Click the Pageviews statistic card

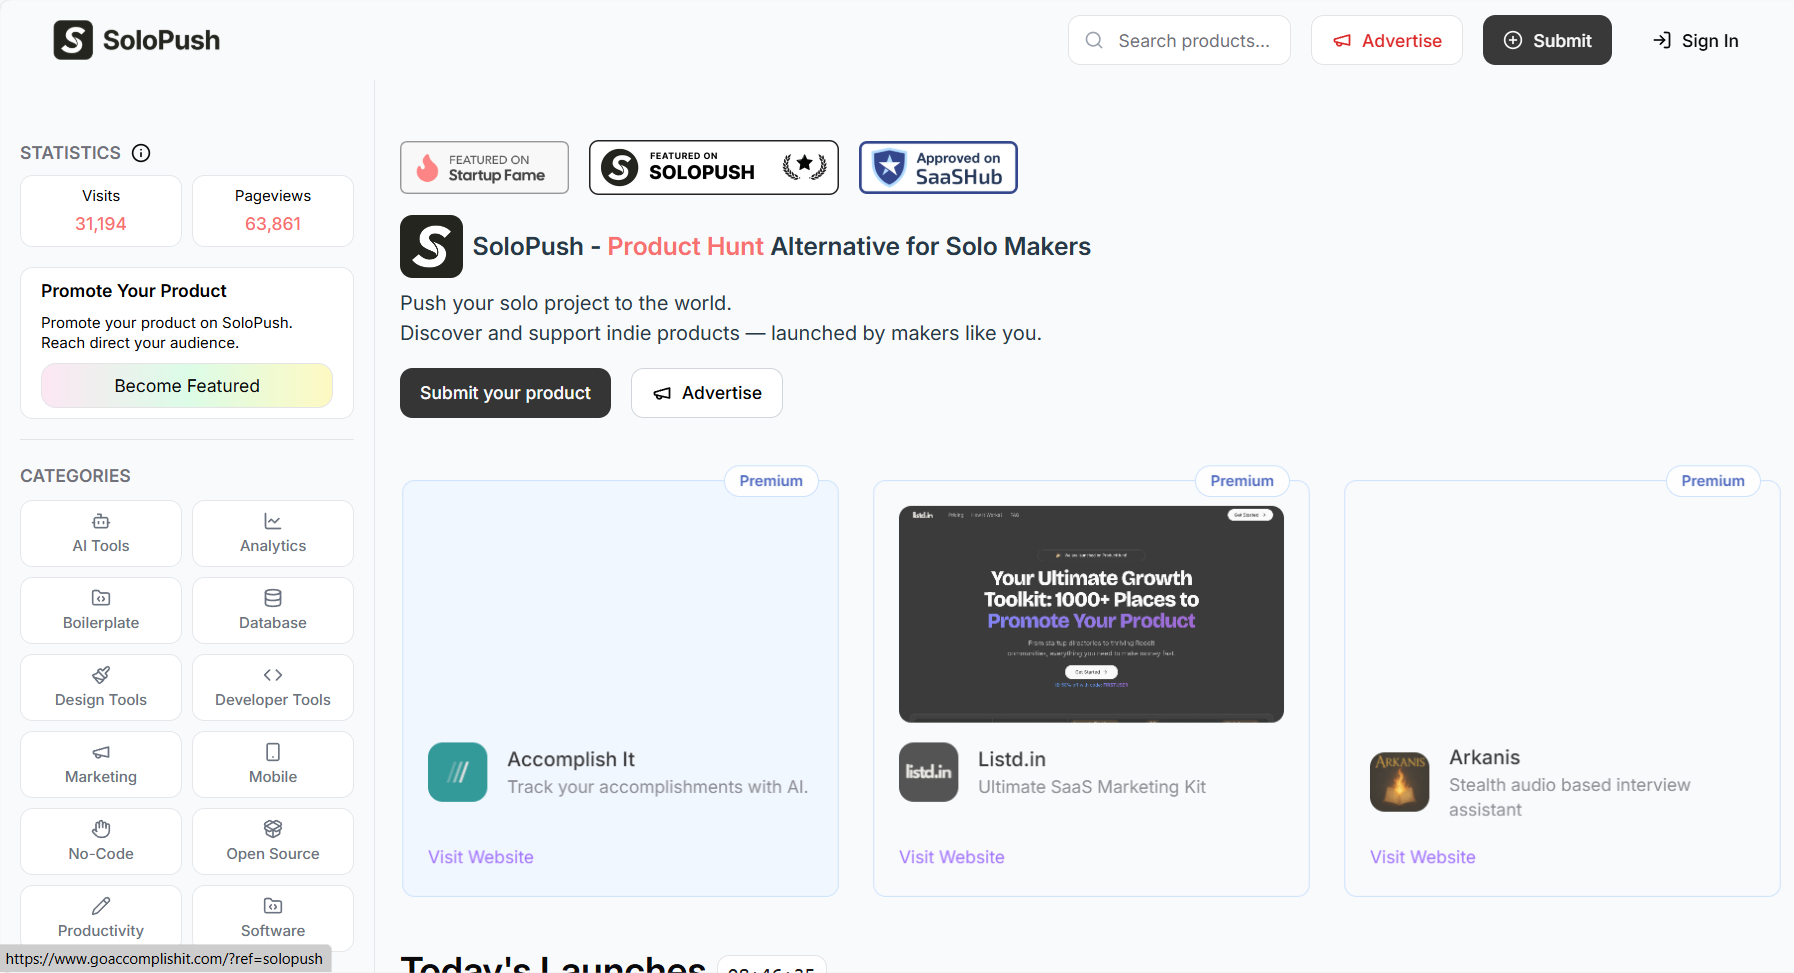(x=273, y=211)
